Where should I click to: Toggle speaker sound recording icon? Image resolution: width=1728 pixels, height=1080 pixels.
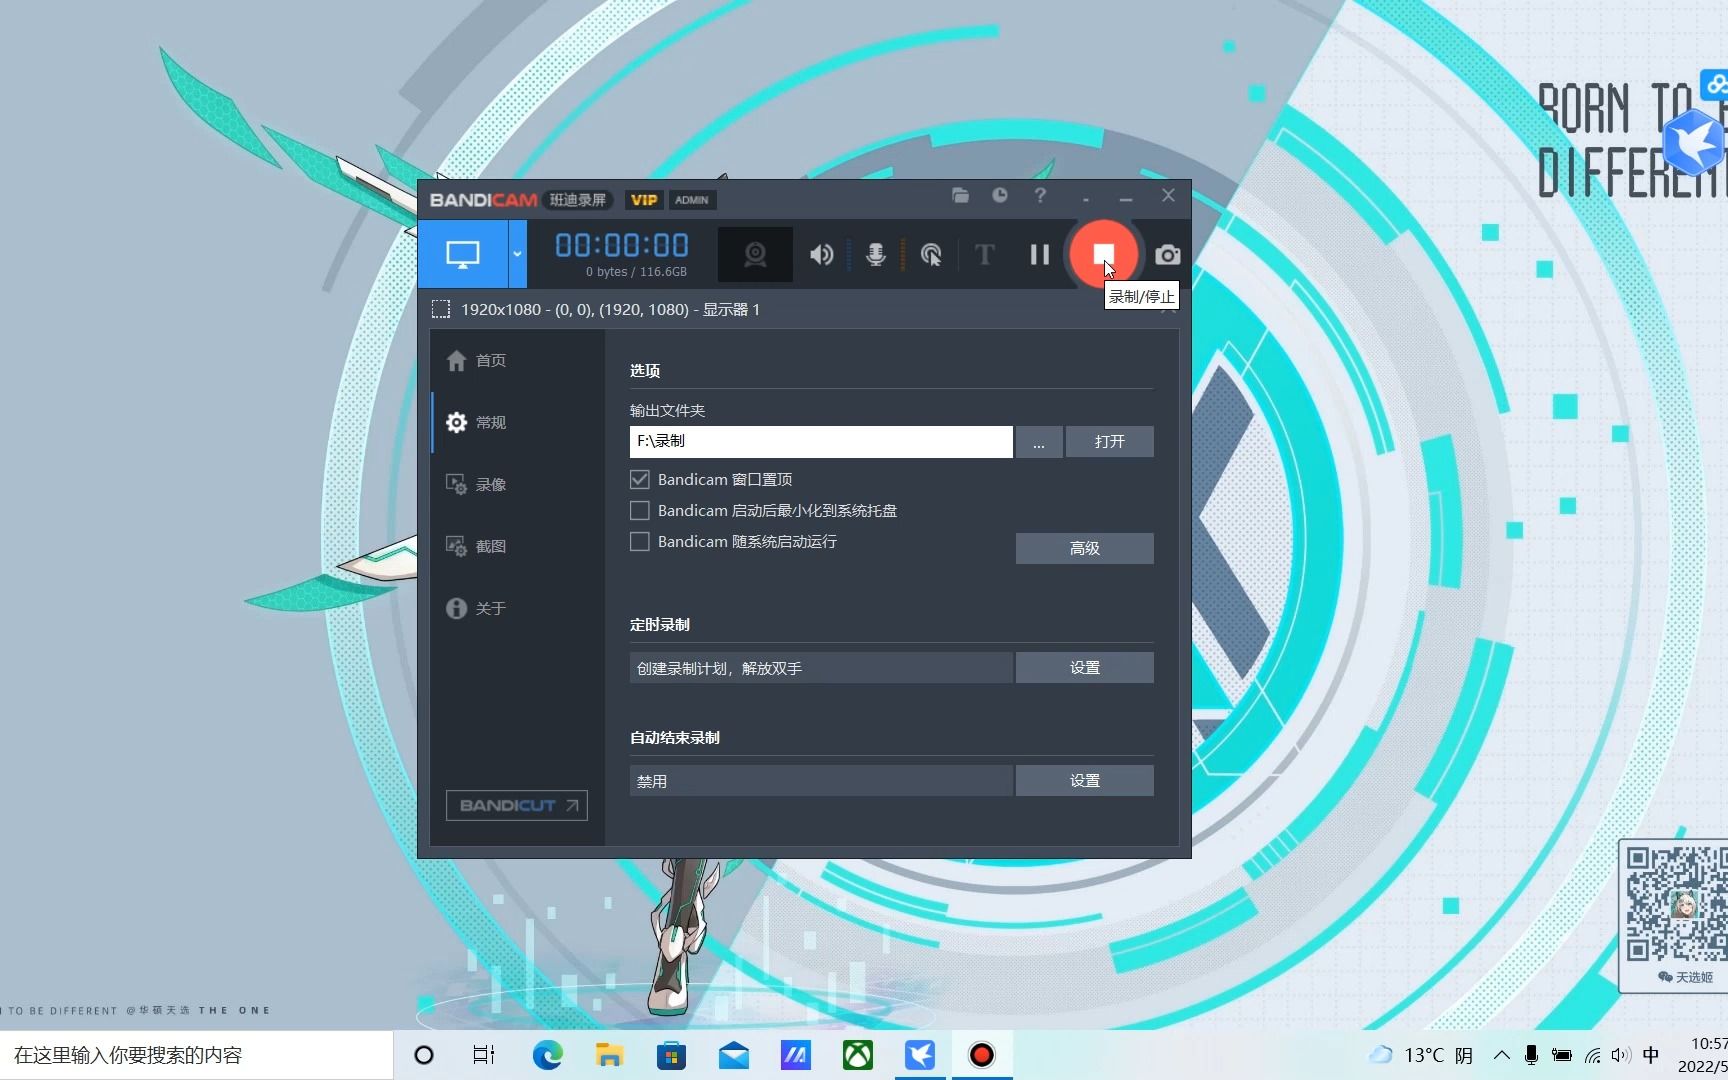(x=821, y=255)
